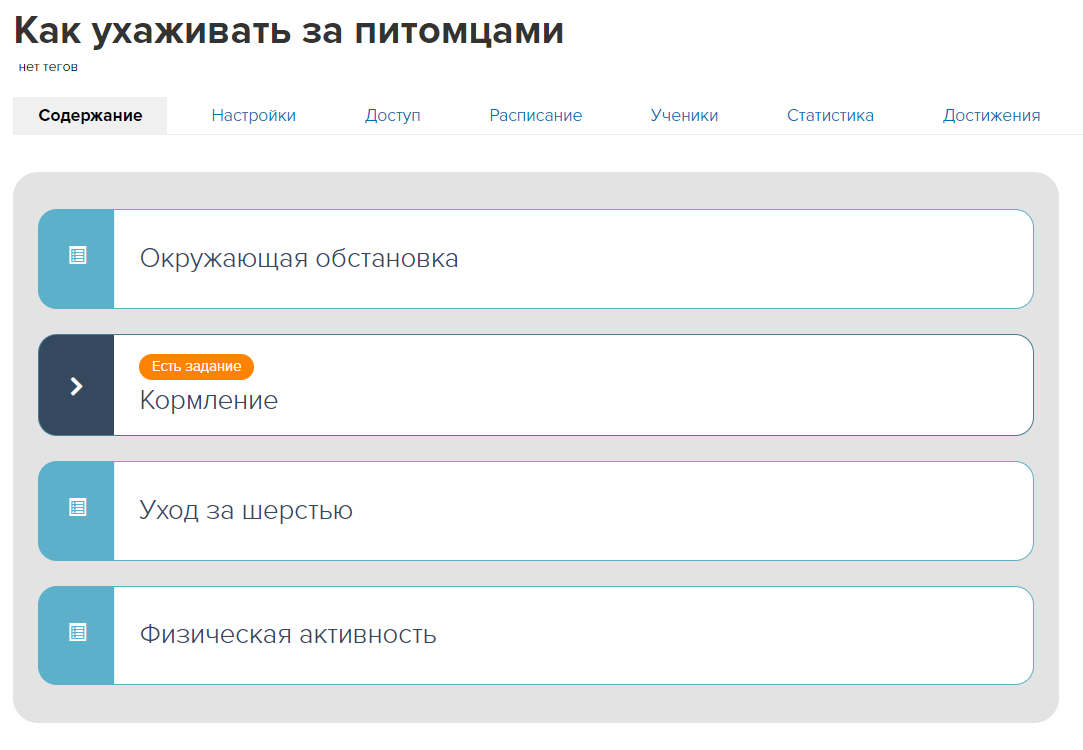The image size is (1083, 750).
Task: Switch to the Содержание tab
Action: (90, 116)
